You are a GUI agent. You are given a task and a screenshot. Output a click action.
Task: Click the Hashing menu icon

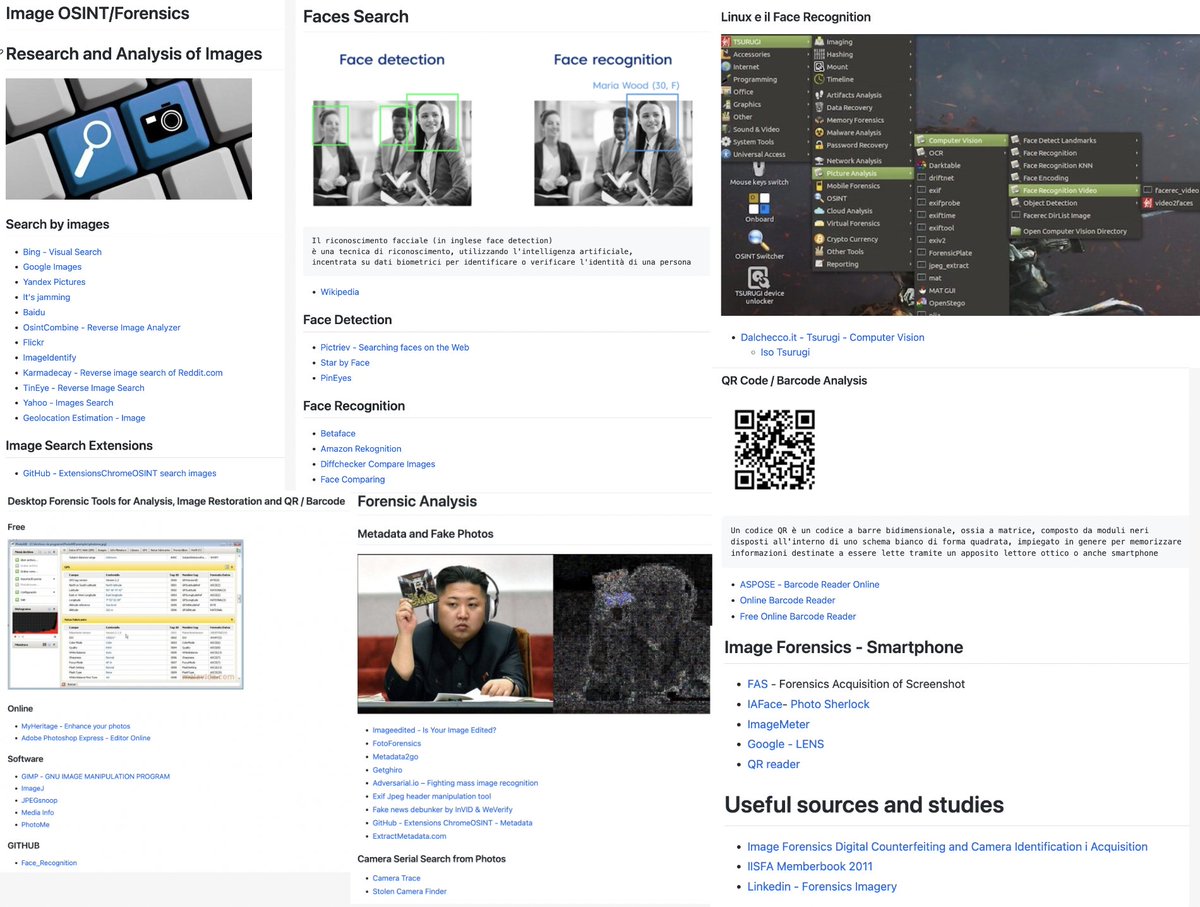tap(818, 55)
